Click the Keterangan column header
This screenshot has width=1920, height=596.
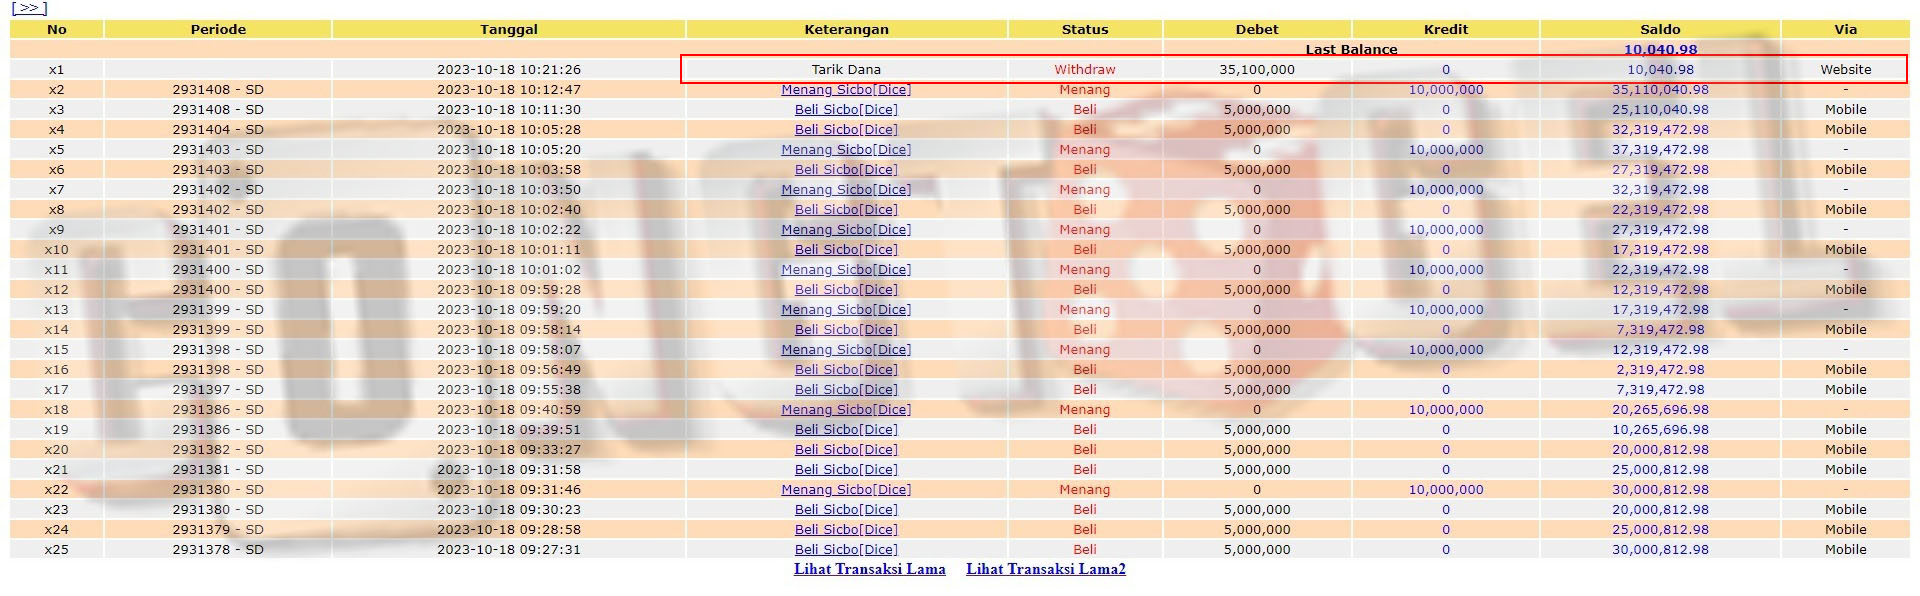click(846, 30)
